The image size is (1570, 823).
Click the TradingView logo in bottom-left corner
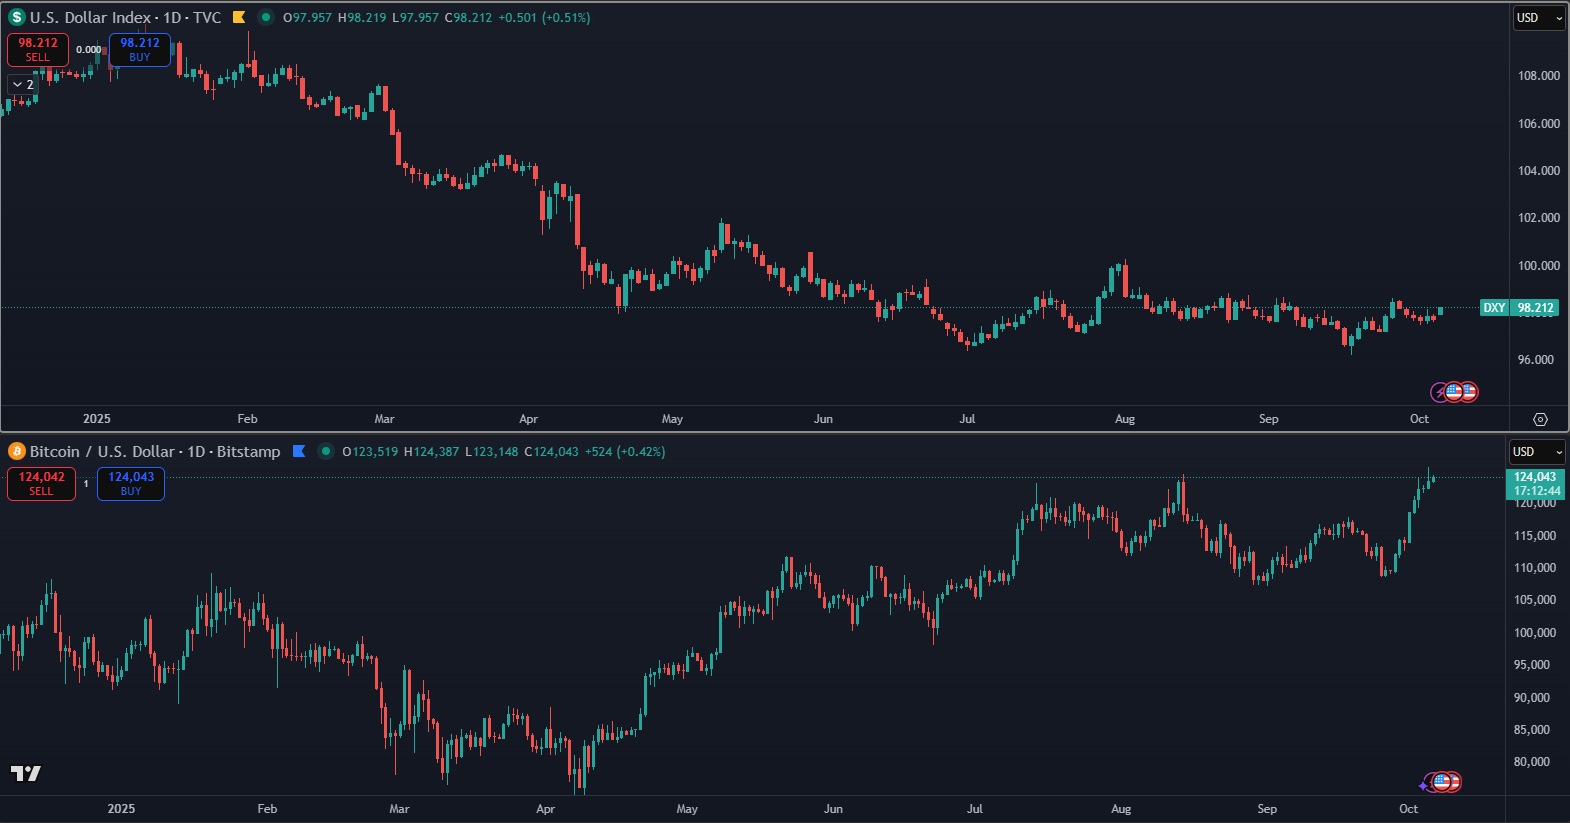[x=26, y=773]
